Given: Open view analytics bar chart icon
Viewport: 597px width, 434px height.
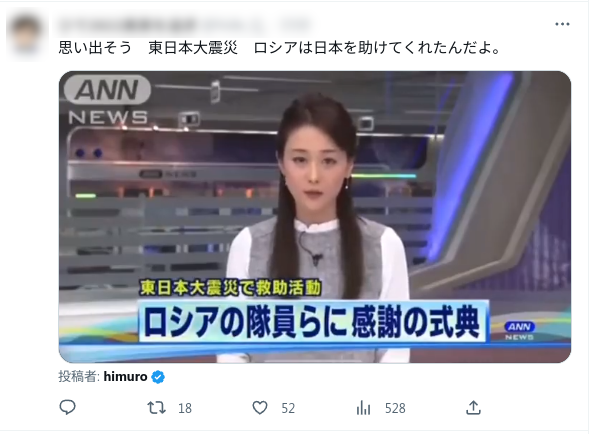Looking at the screenshot, I should [x=363, y=408].
